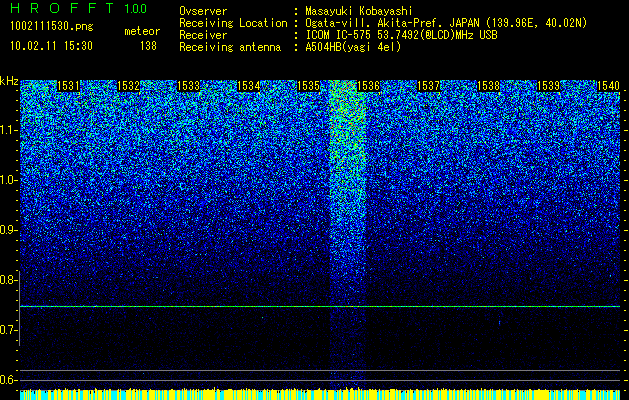The width and height of the screenshot is (629, 400).
Task: Click the meteor label
Action: coord(142,31)
